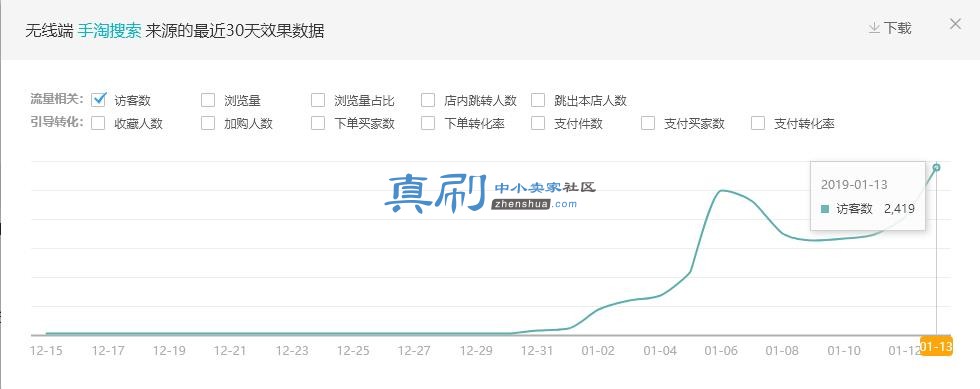
Task: Click the 12-15 axis label
Action: [46, 351]
